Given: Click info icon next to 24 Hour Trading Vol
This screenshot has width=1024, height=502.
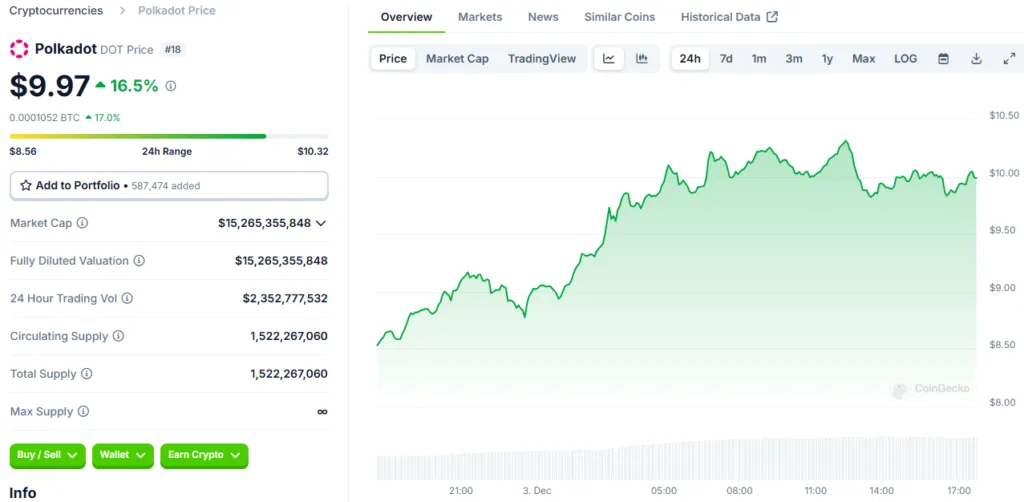Looking at the screenshot, I should click(127, 298).
